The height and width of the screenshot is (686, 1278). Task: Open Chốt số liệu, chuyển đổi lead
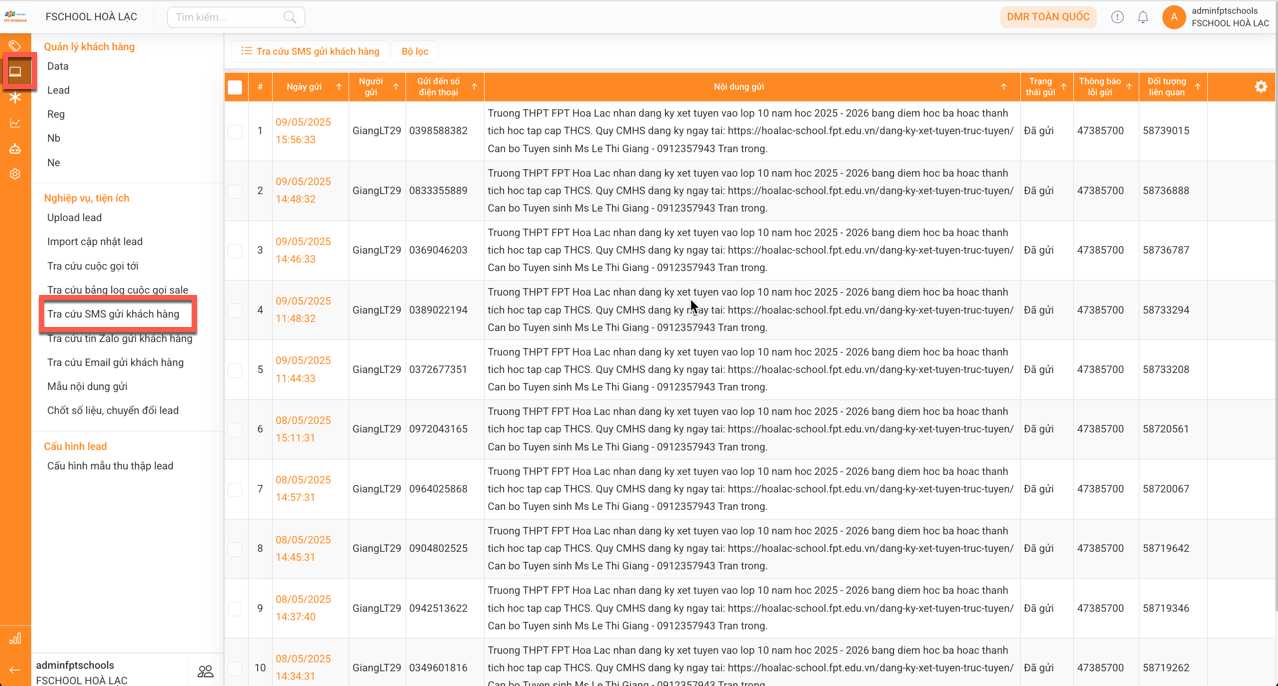tap(113, 410)
